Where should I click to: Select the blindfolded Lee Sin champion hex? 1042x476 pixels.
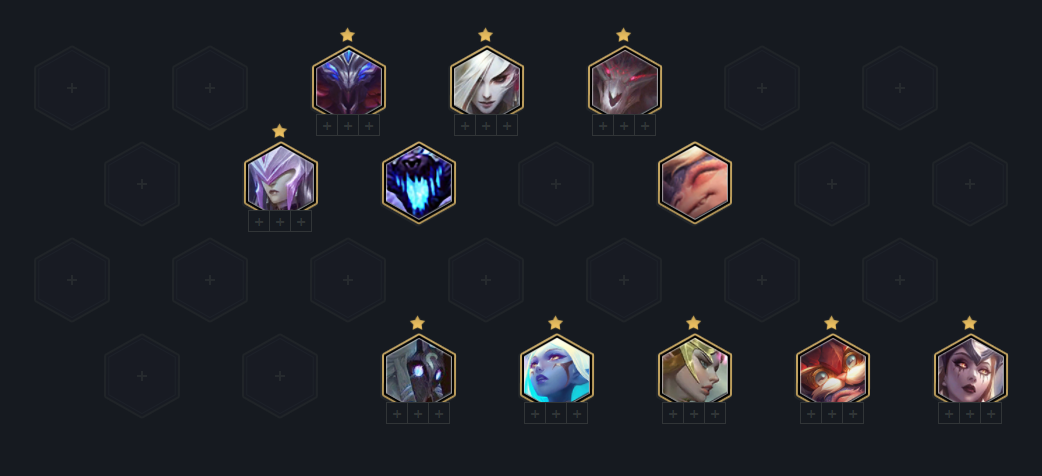694,183
